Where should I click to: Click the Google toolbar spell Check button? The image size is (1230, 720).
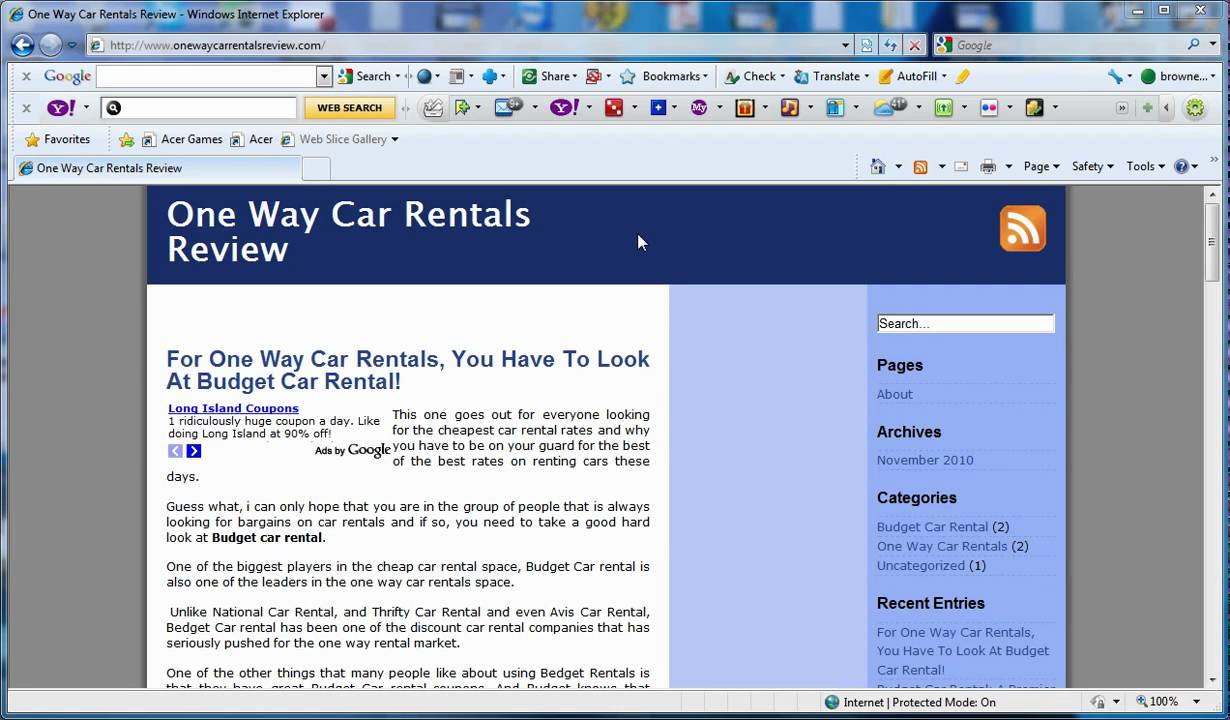point(751,76)
